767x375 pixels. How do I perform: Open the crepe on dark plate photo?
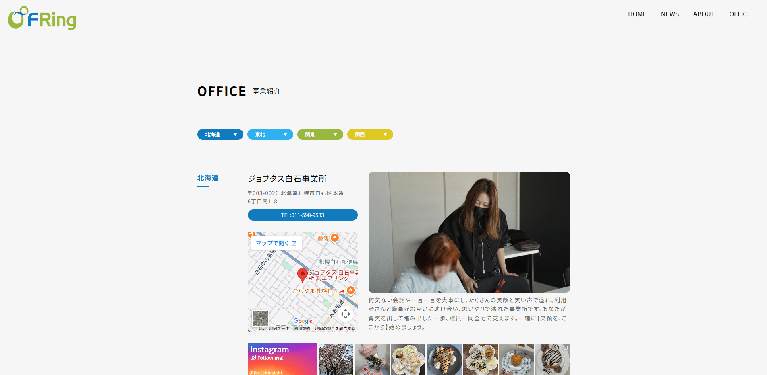[x=444, y=359]
